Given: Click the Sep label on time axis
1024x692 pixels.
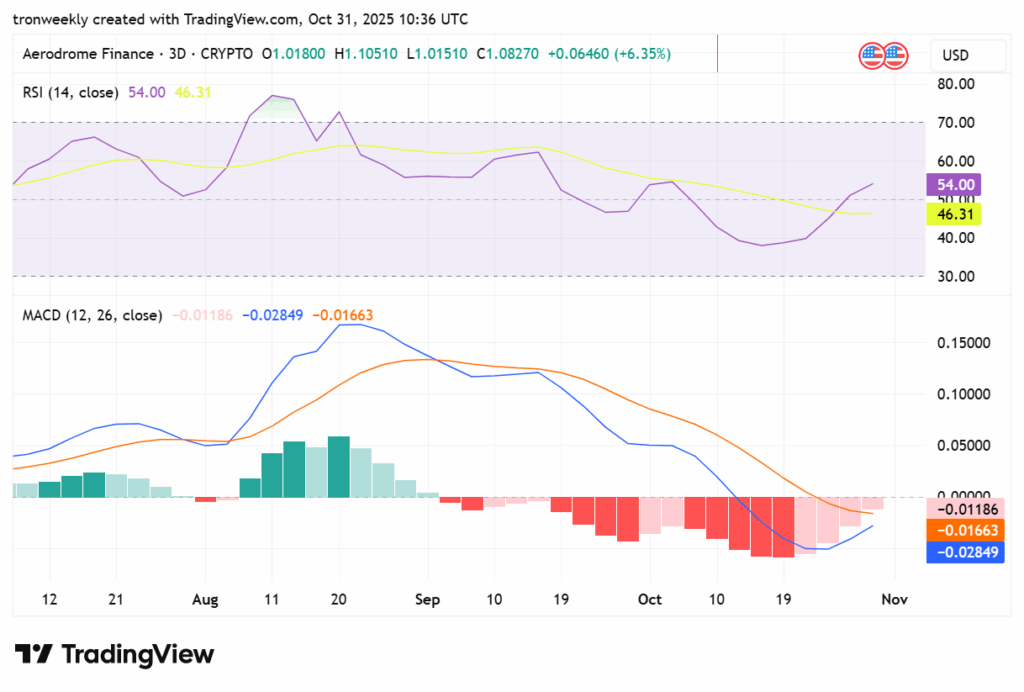Looking at the screenshot, I should click(427, 600).
